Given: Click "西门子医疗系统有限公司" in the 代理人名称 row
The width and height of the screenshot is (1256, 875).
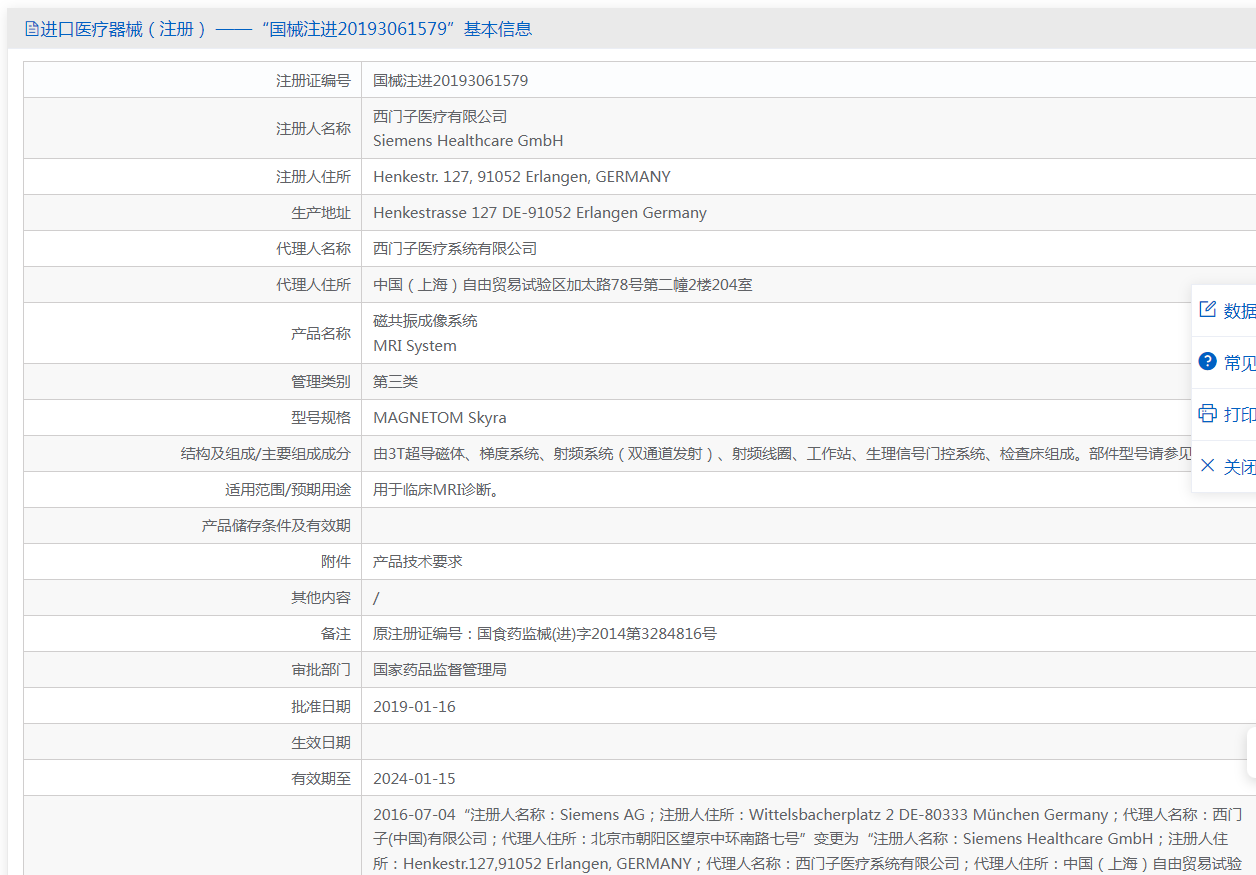Looking at the screenshot, I should click(455, 248).
